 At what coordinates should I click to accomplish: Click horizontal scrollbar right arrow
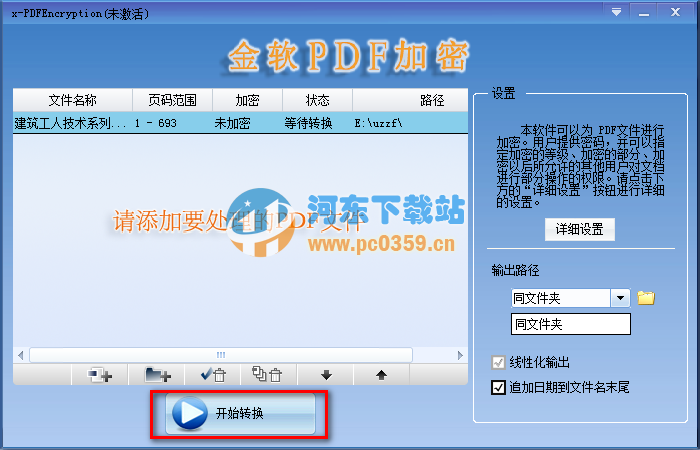point(460,355)
